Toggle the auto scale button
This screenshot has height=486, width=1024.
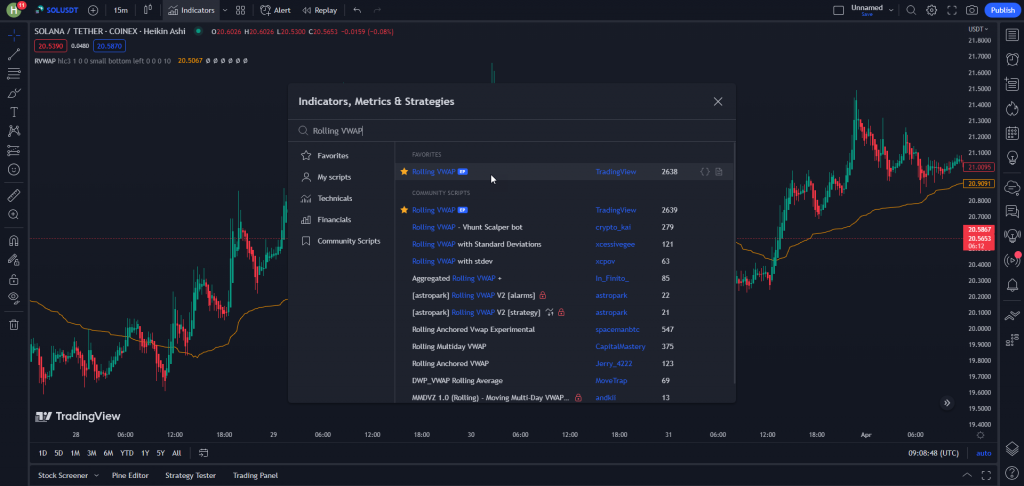[x=984, y=453]
